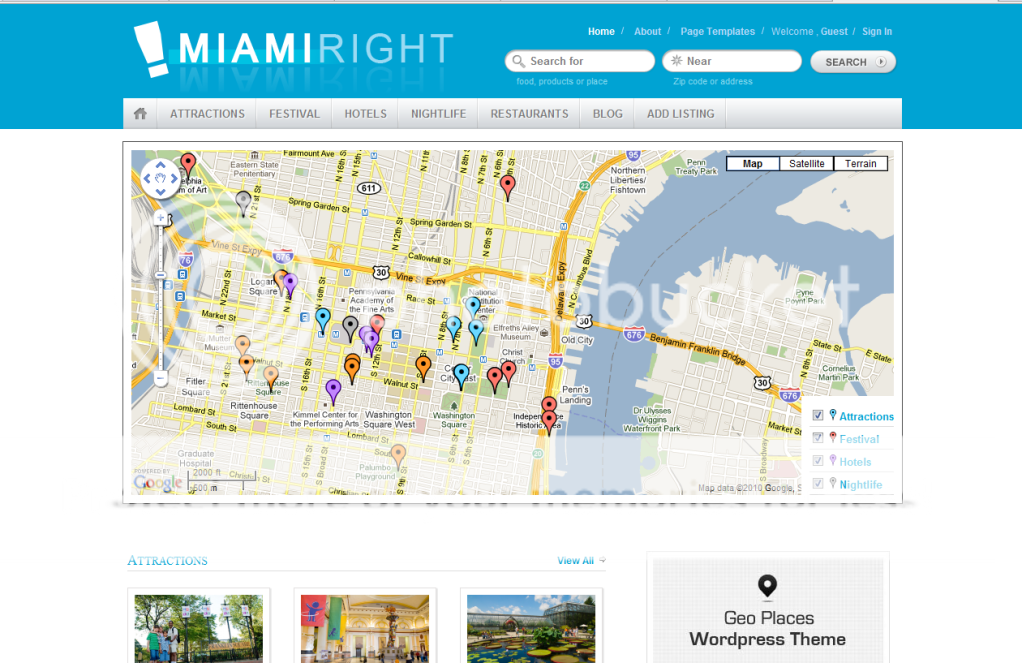Open the Add Listing menu item
1022x663 pixels.
pos(680,113)
